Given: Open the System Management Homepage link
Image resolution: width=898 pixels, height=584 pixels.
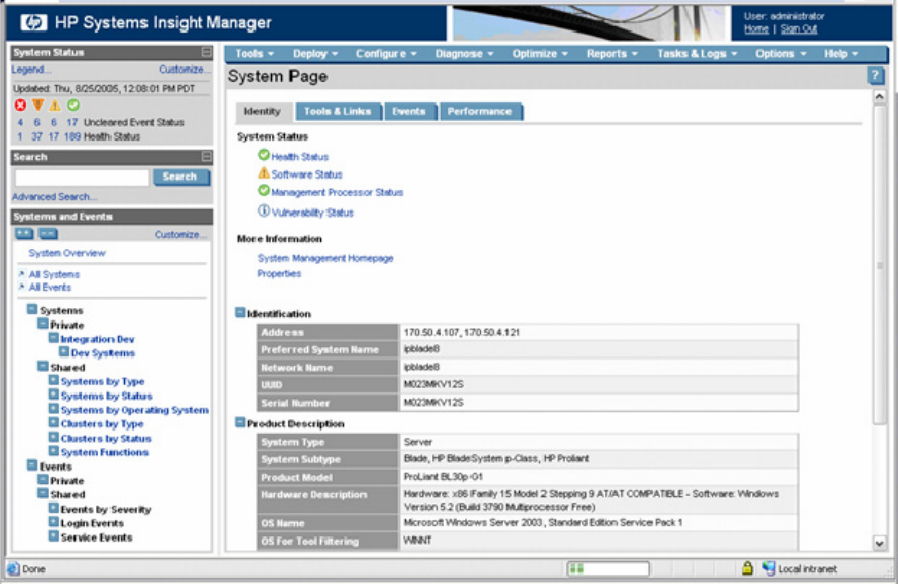Looking at the screenshot, I should pos(325,258).
